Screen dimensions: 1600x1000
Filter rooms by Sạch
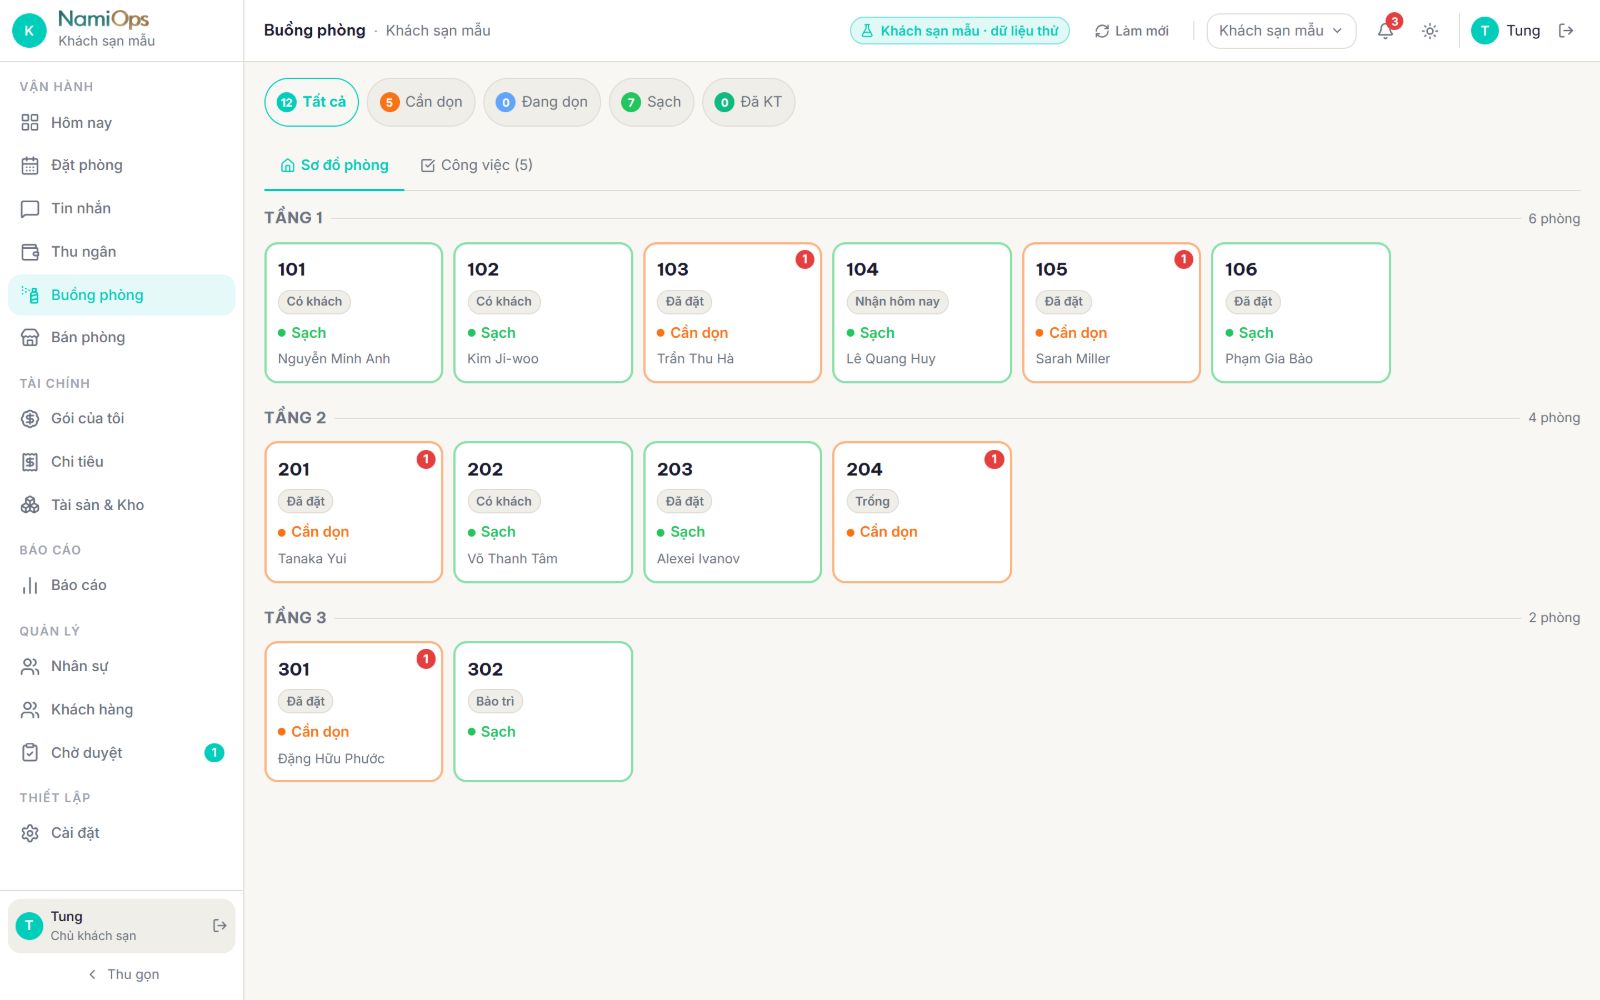651,102
